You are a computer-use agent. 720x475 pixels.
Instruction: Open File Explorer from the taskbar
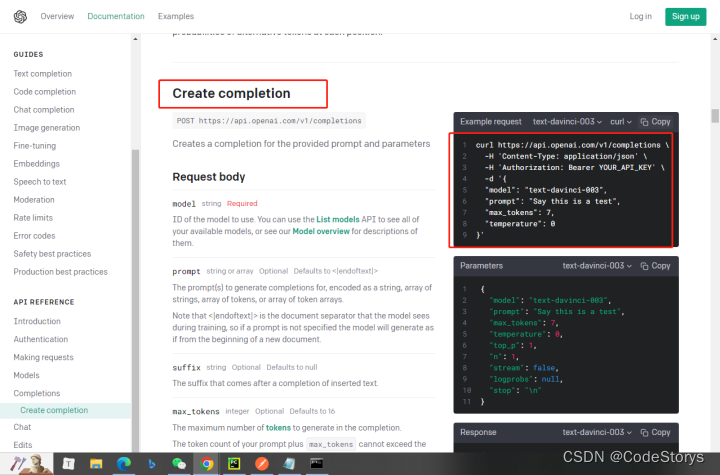tap(96, 464)
